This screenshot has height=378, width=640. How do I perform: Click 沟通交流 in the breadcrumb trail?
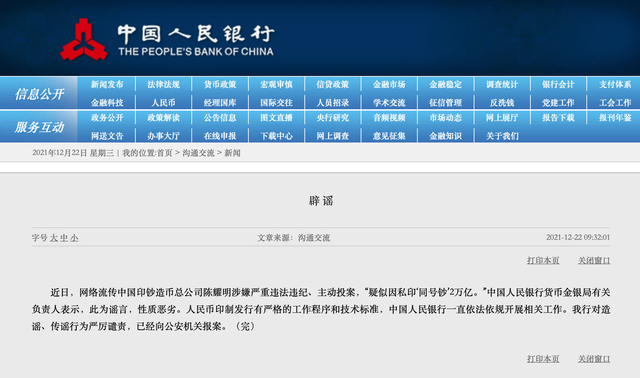click(198, 153)
